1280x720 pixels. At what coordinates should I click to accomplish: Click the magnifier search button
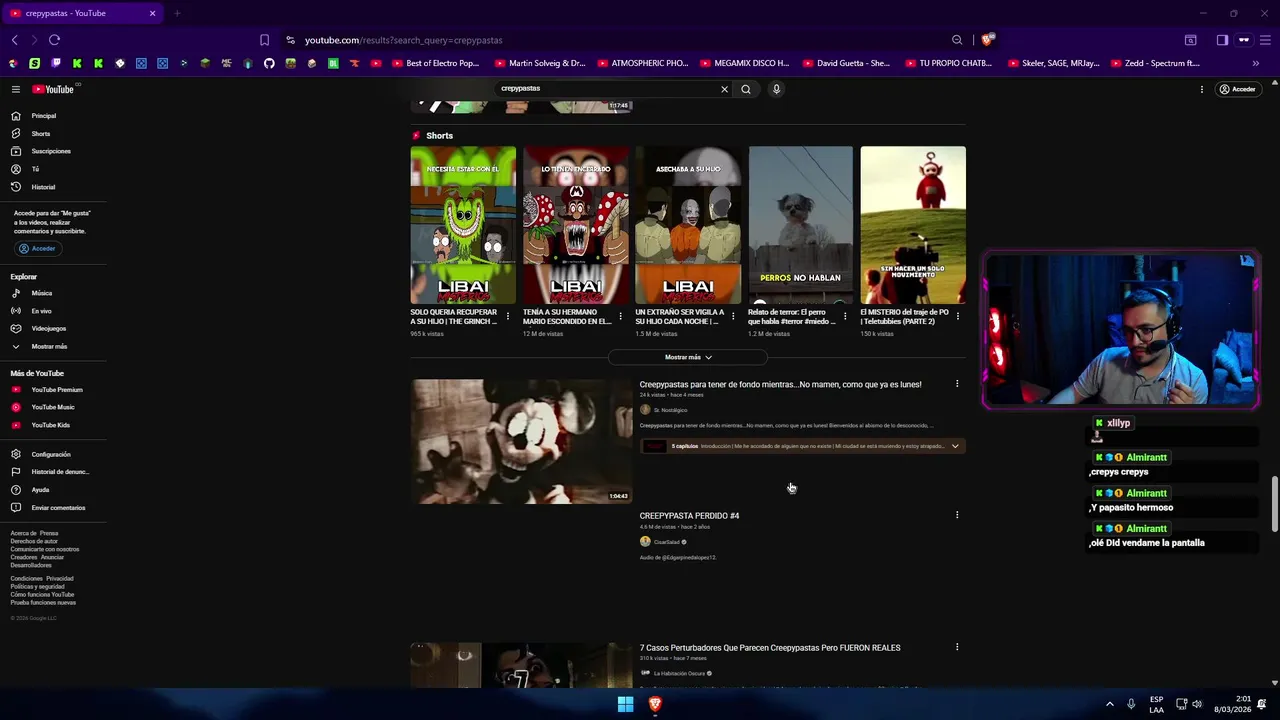[x=746, y=89]
